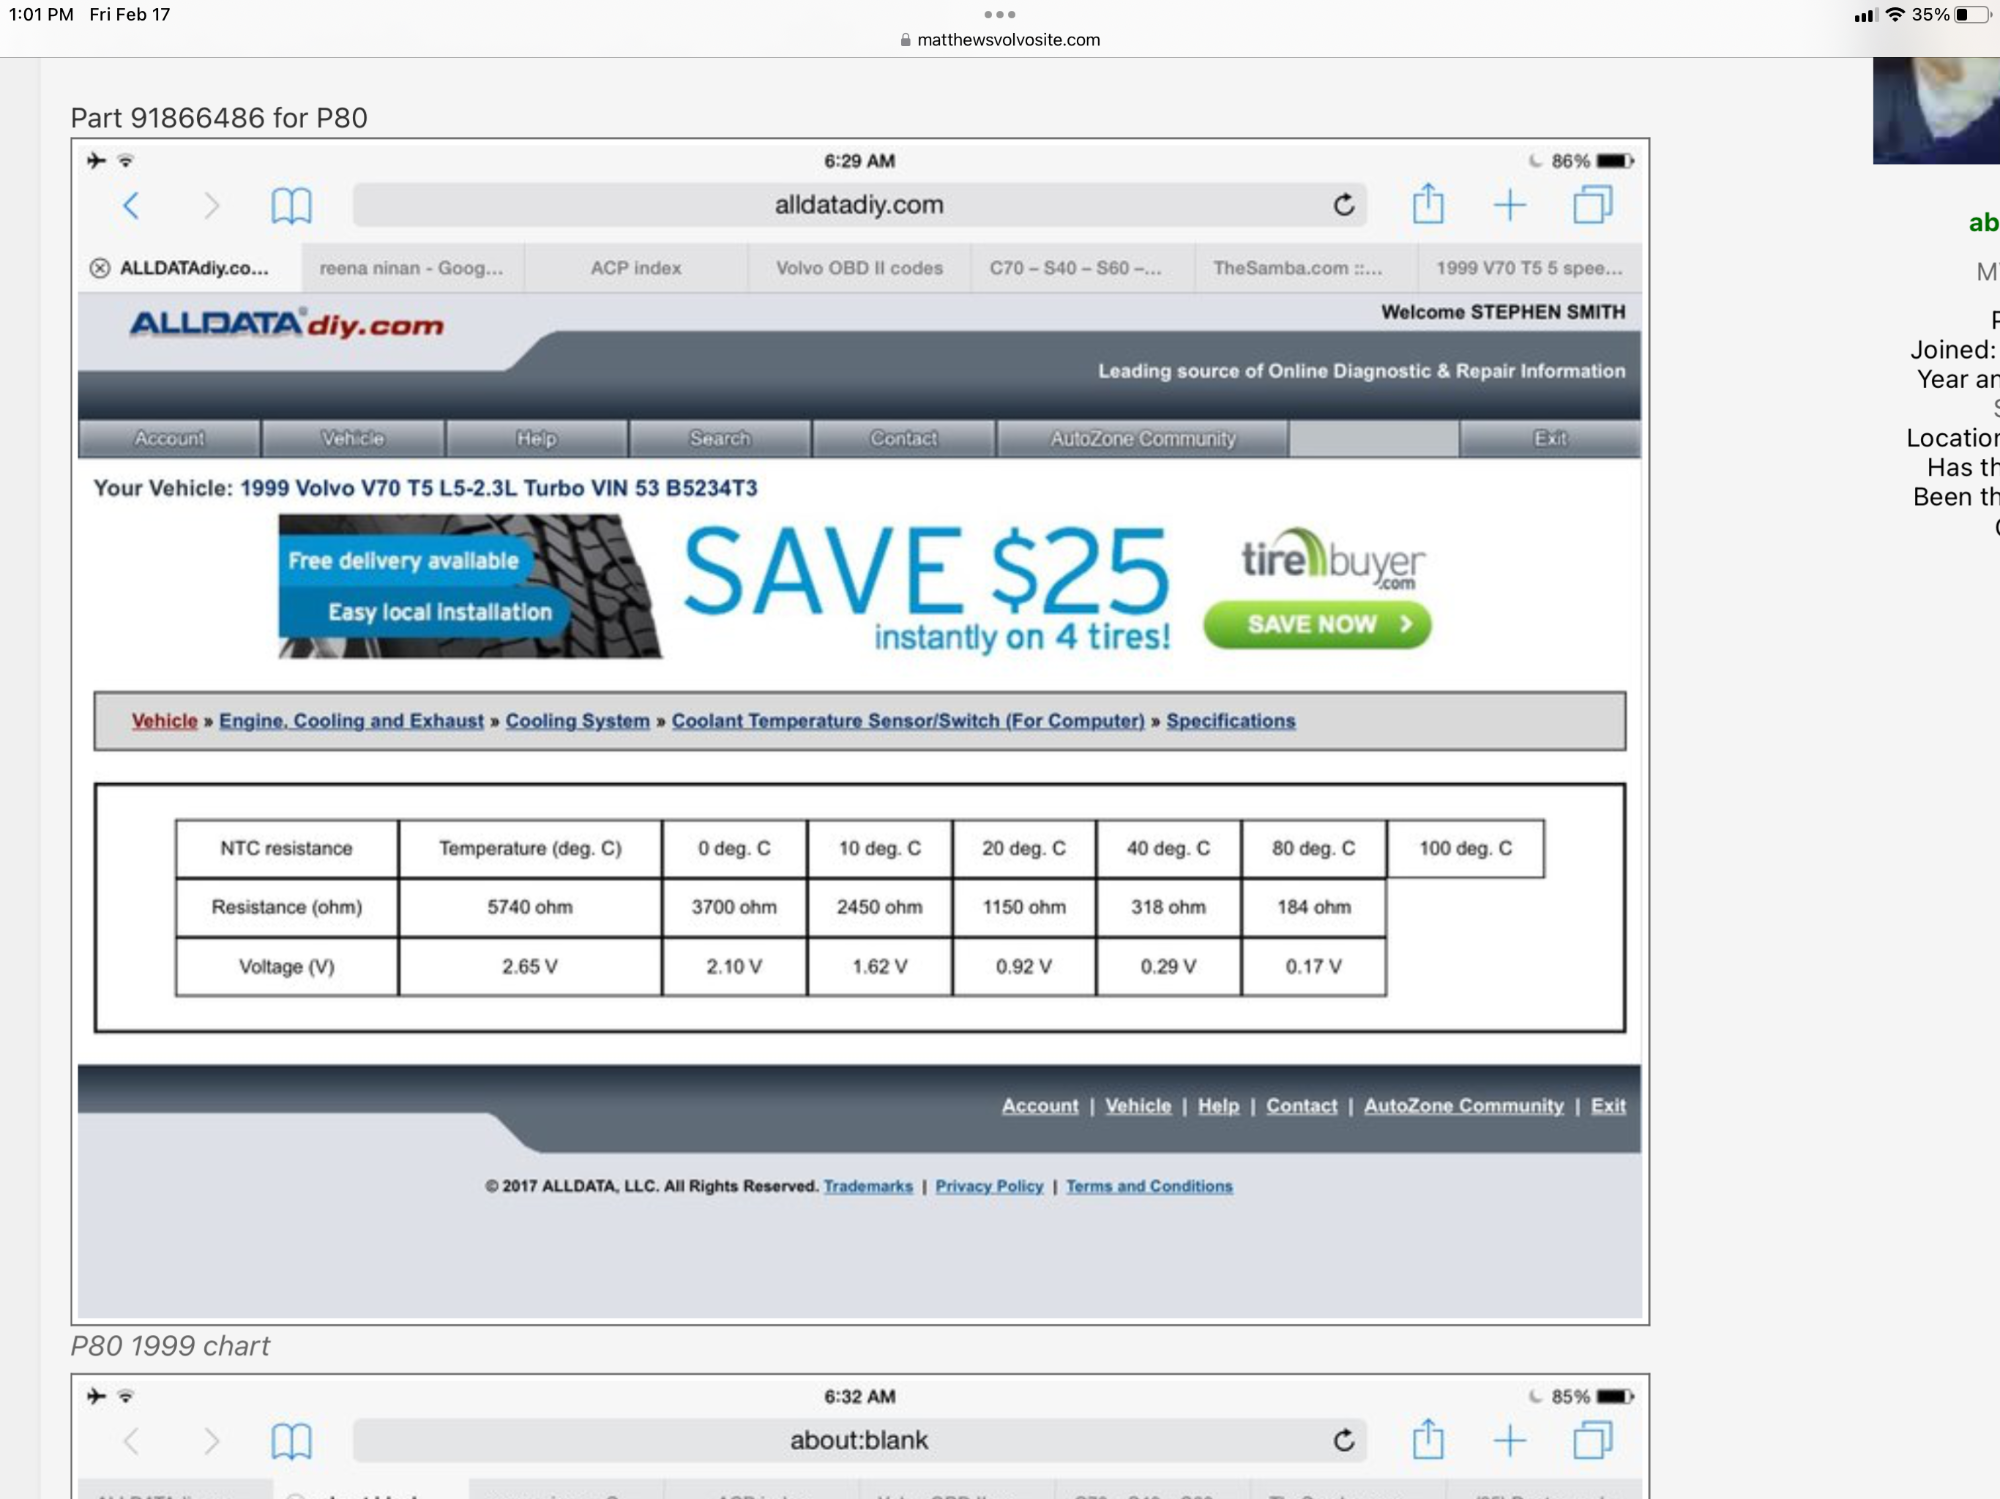The image size is (2000, 1499).
Task: Tap the back arrow in the alldatadiy screenshot
Action: click(x=131, y=206)
